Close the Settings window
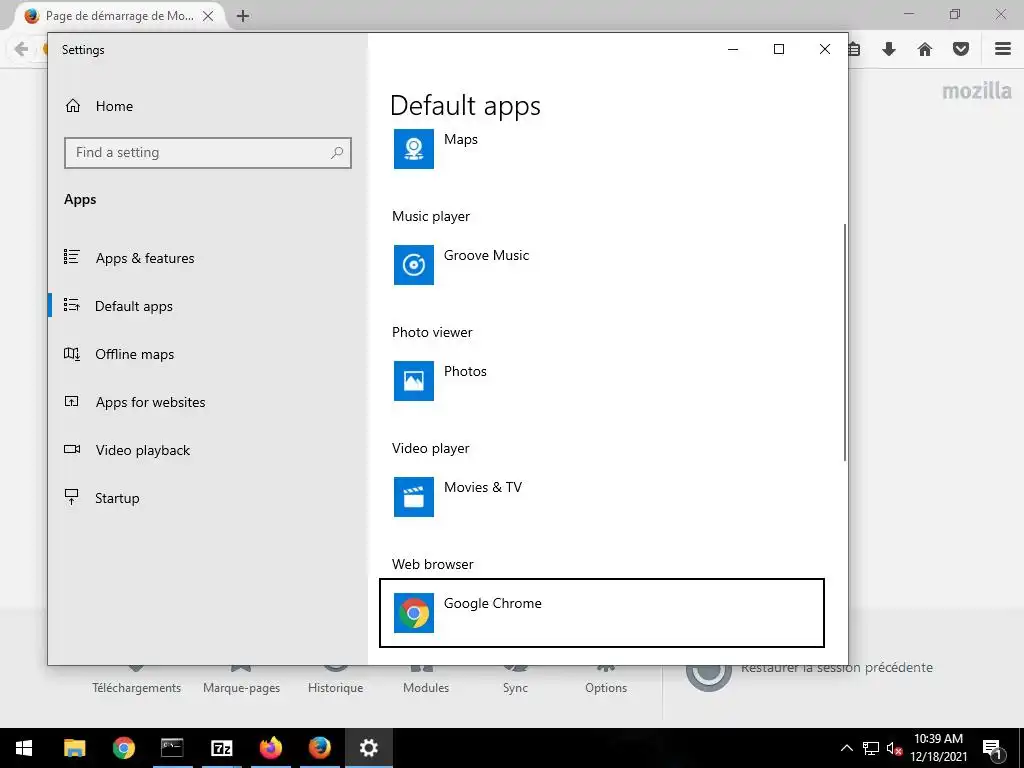 coord(825,49)
